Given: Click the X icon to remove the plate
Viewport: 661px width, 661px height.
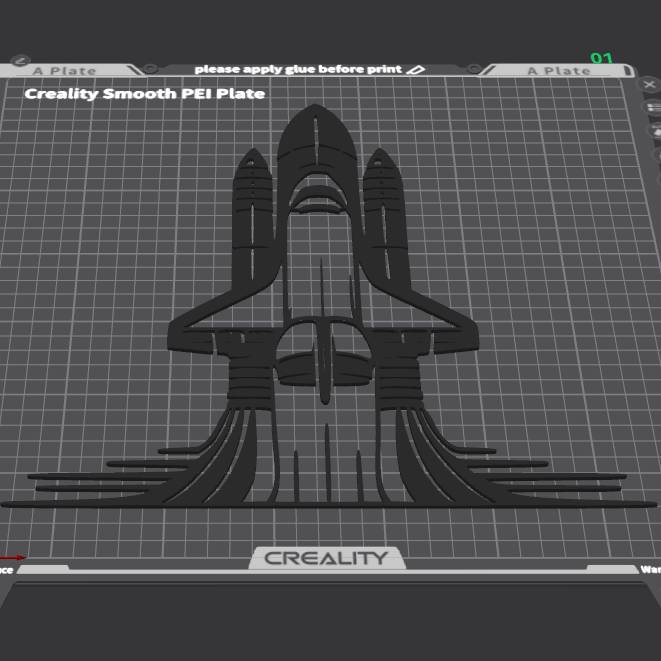Looking at the screenshot, I should (650, 86).
